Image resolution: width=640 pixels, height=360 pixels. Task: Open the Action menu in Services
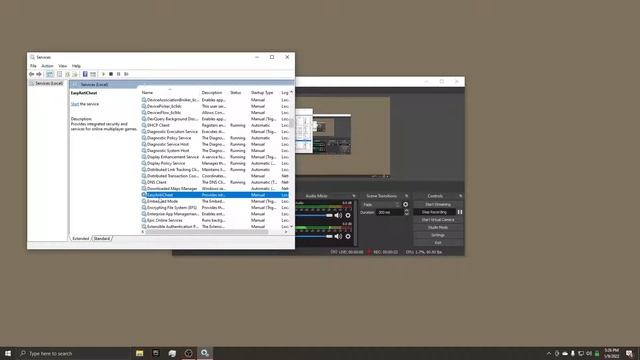click(47, 66)
